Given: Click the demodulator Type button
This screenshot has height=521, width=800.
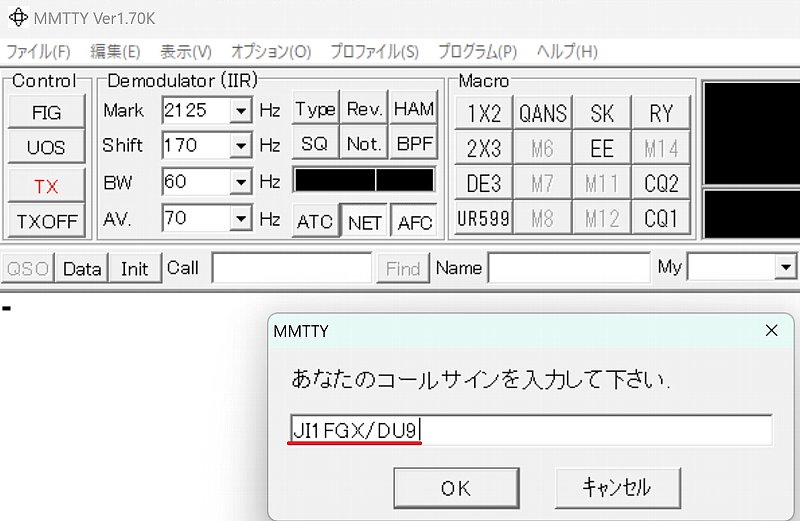Looking at the screenshot, I should click(315, 108).
